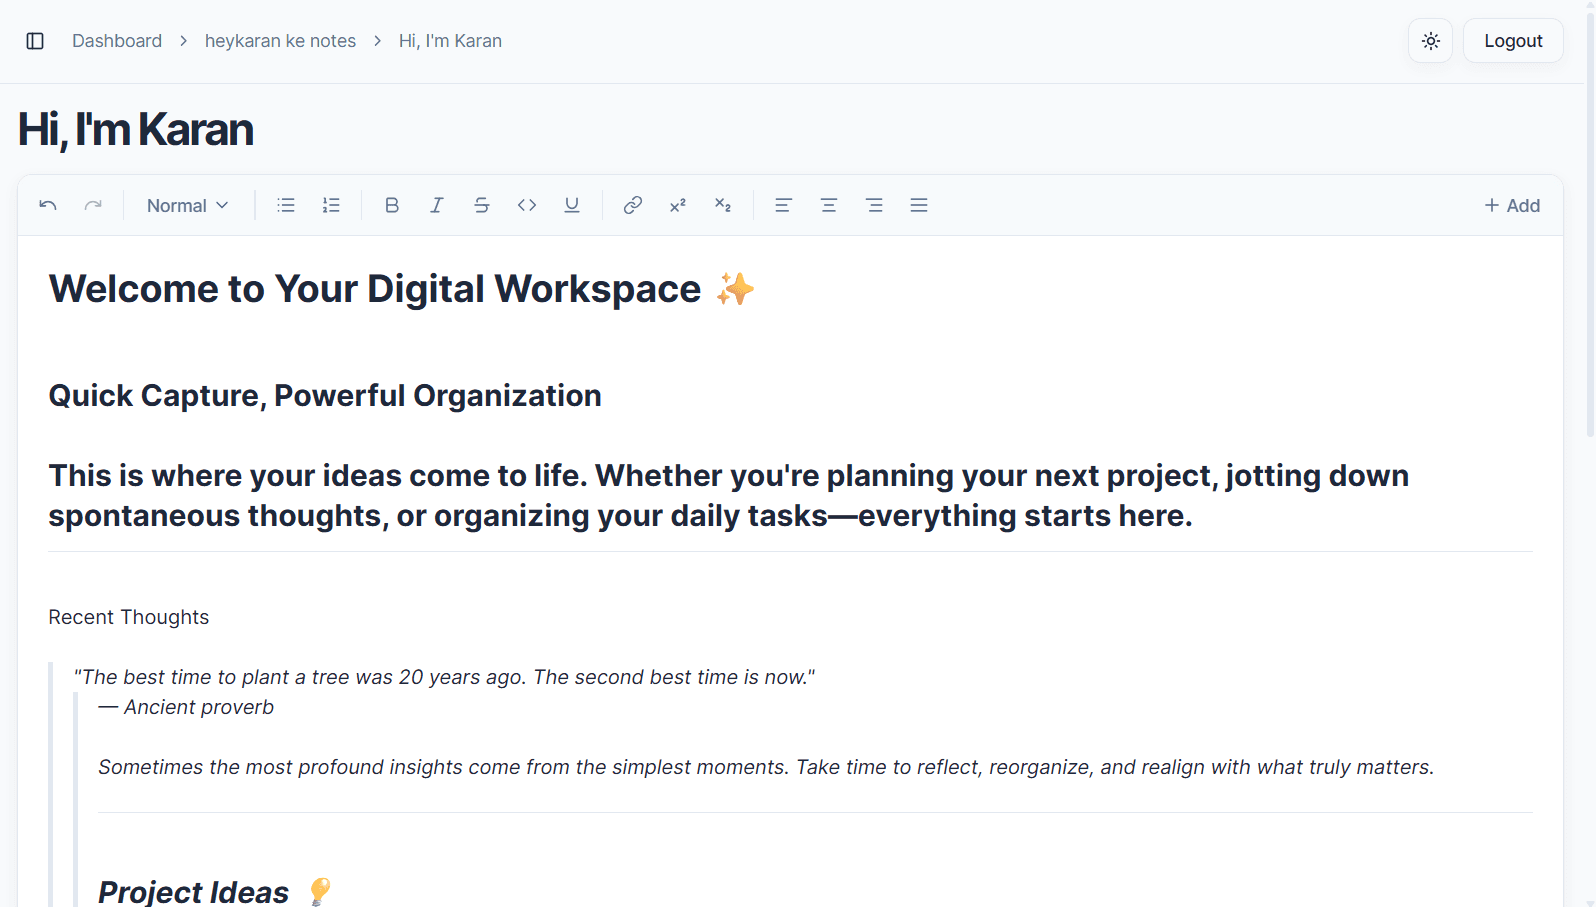The image size is (1596, 907).
Task: Open heykaran ke notes breadcrumb
Action: coord(280,41)
